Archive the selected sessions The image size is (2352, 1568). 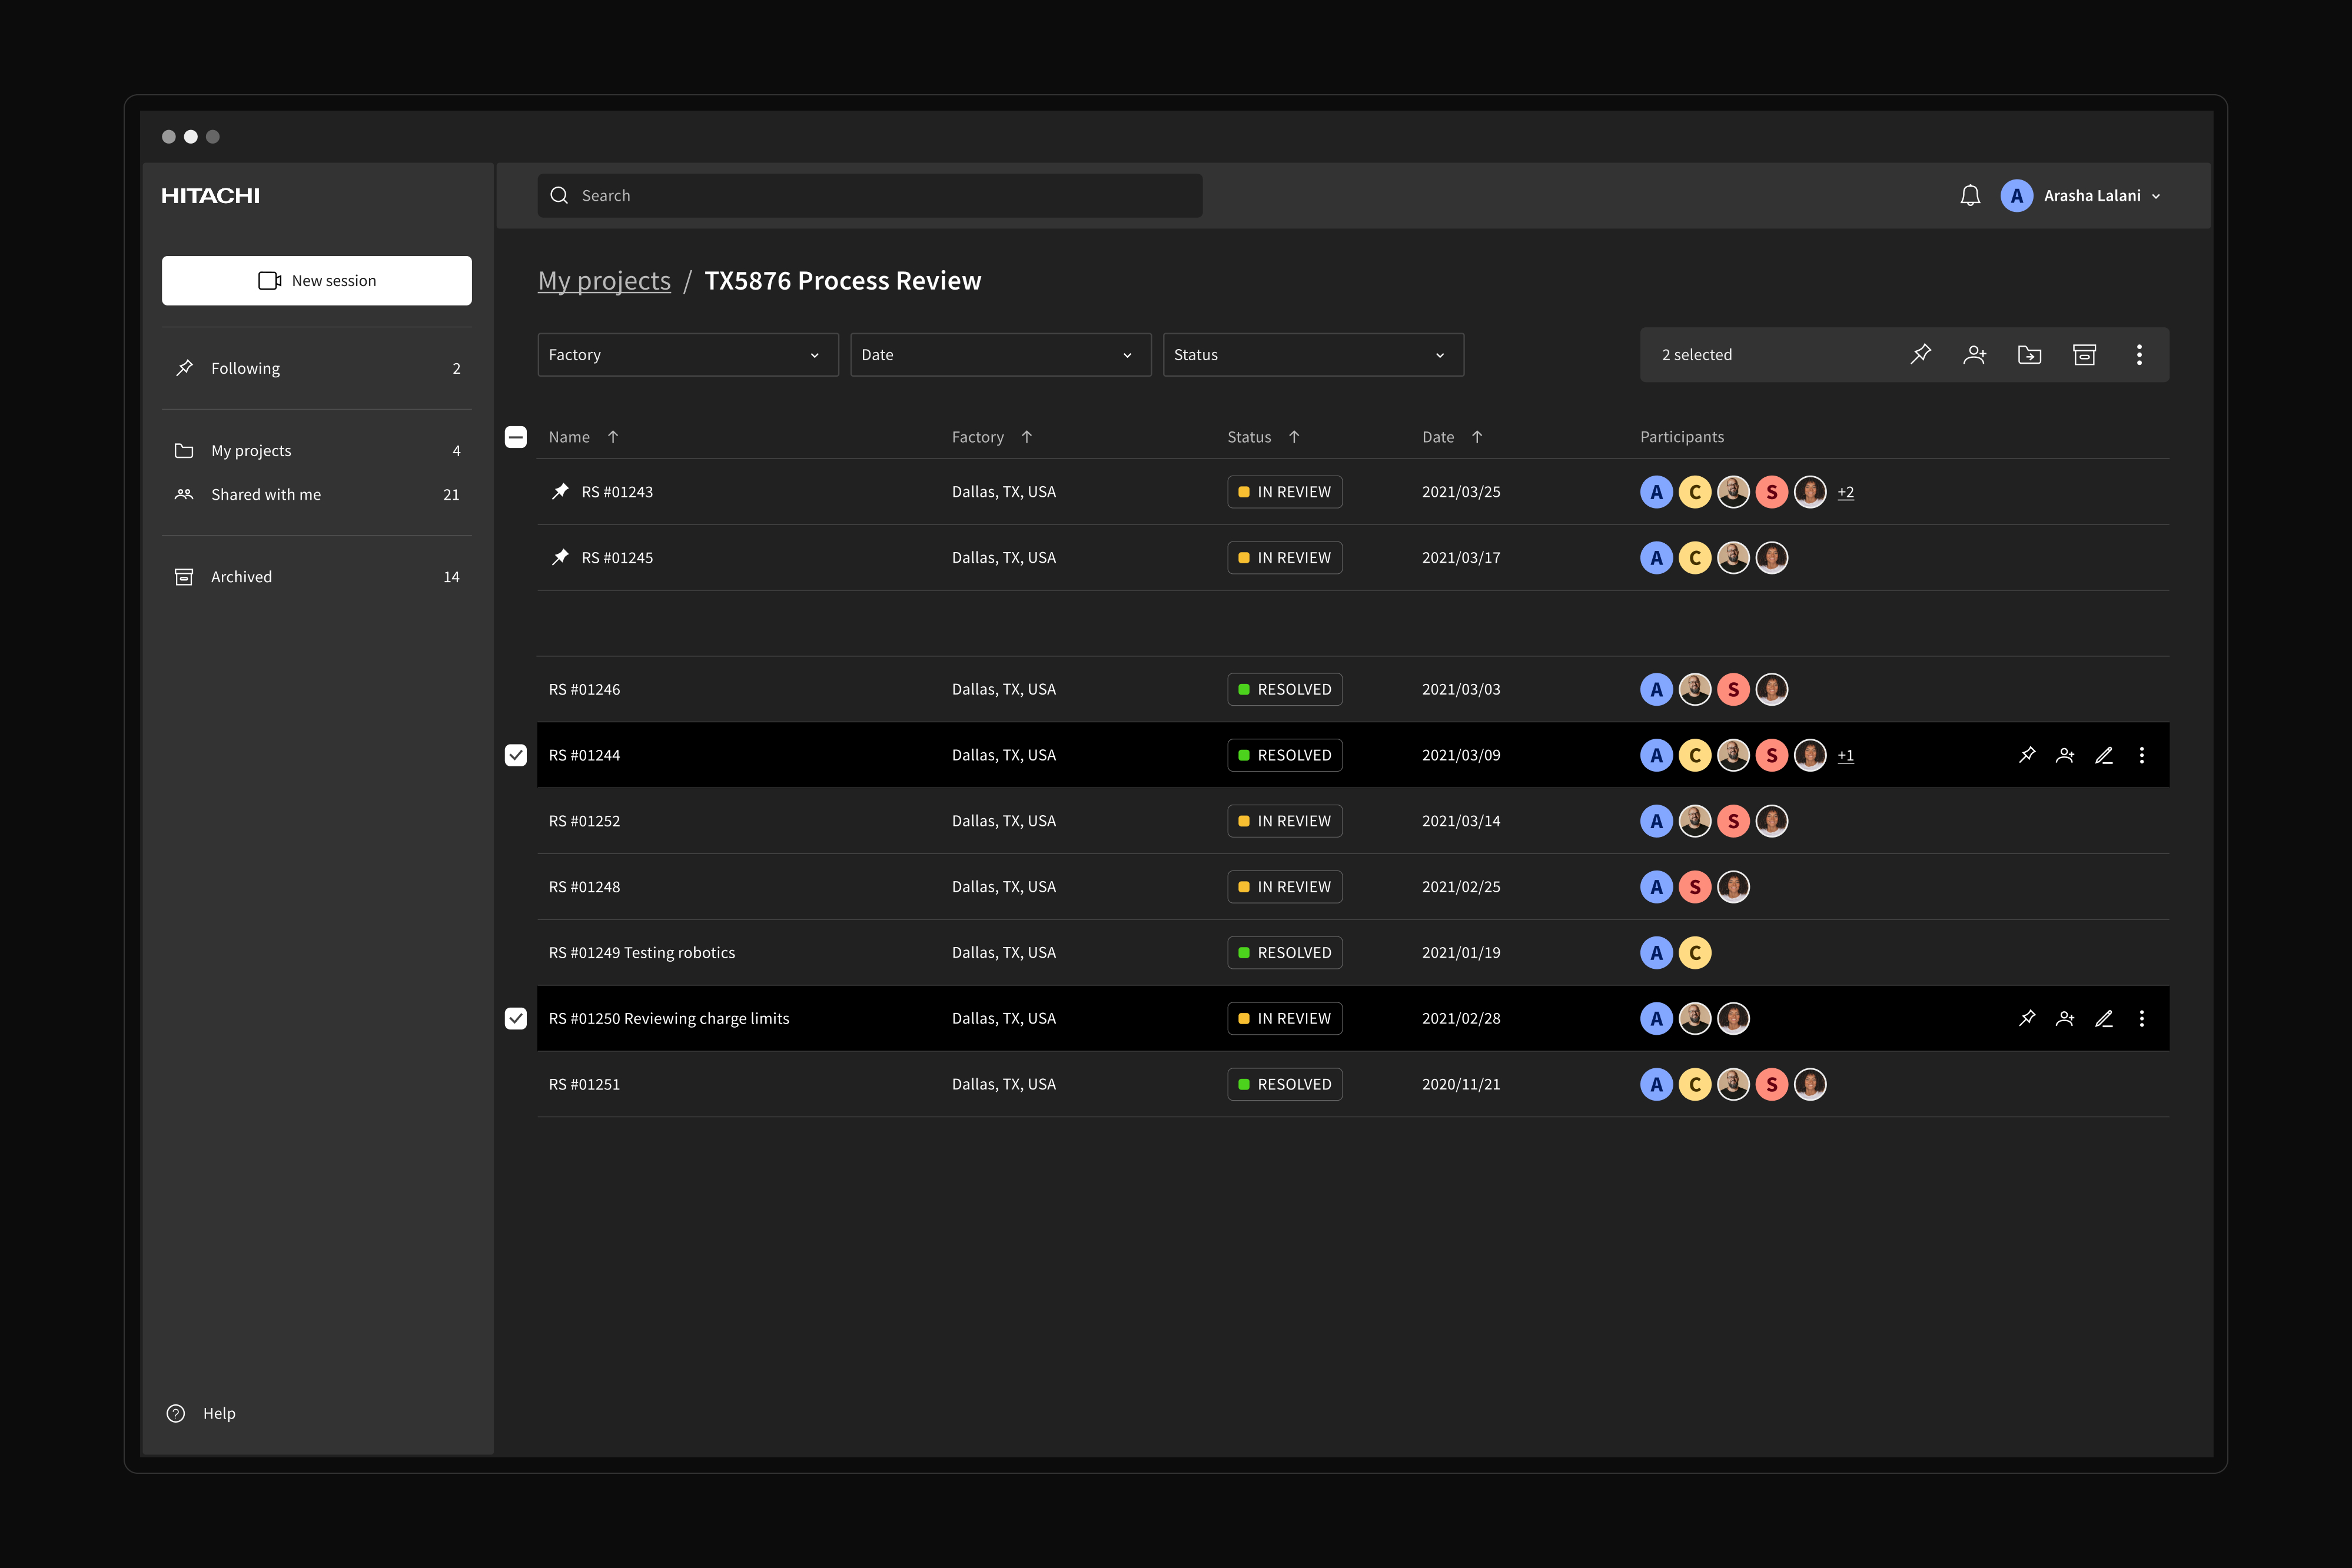(x=2084, y=354)
